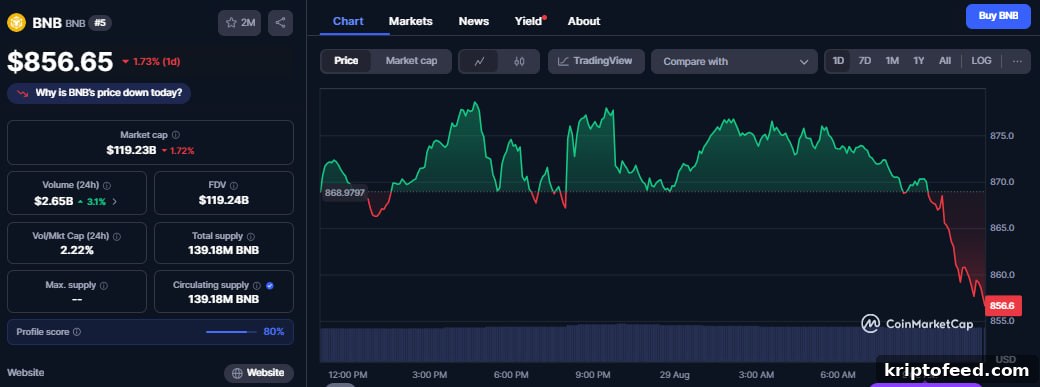
Task: Click the $856.65 price text
Action: [x=60, y=62]
